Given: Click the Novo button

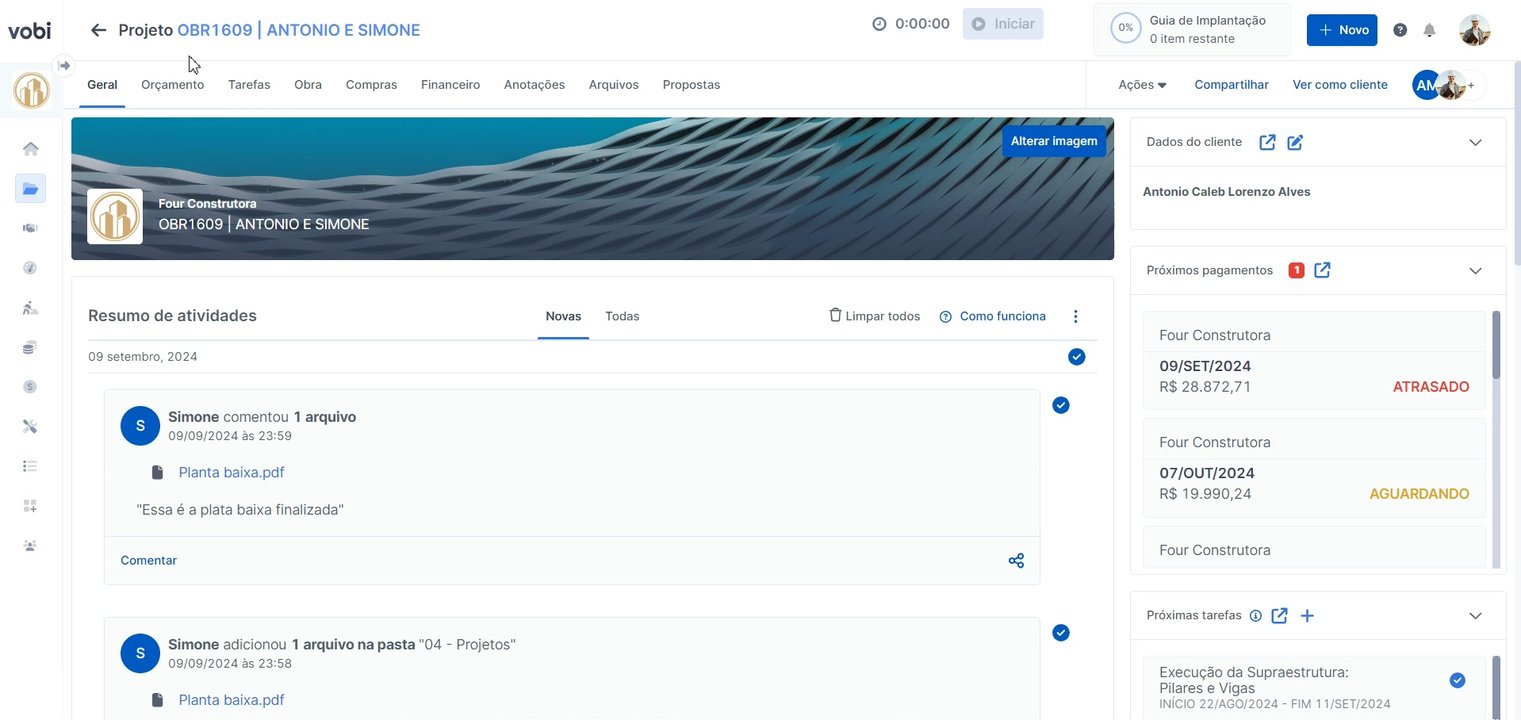Looking at the screenshot, I should (1342, 30).
